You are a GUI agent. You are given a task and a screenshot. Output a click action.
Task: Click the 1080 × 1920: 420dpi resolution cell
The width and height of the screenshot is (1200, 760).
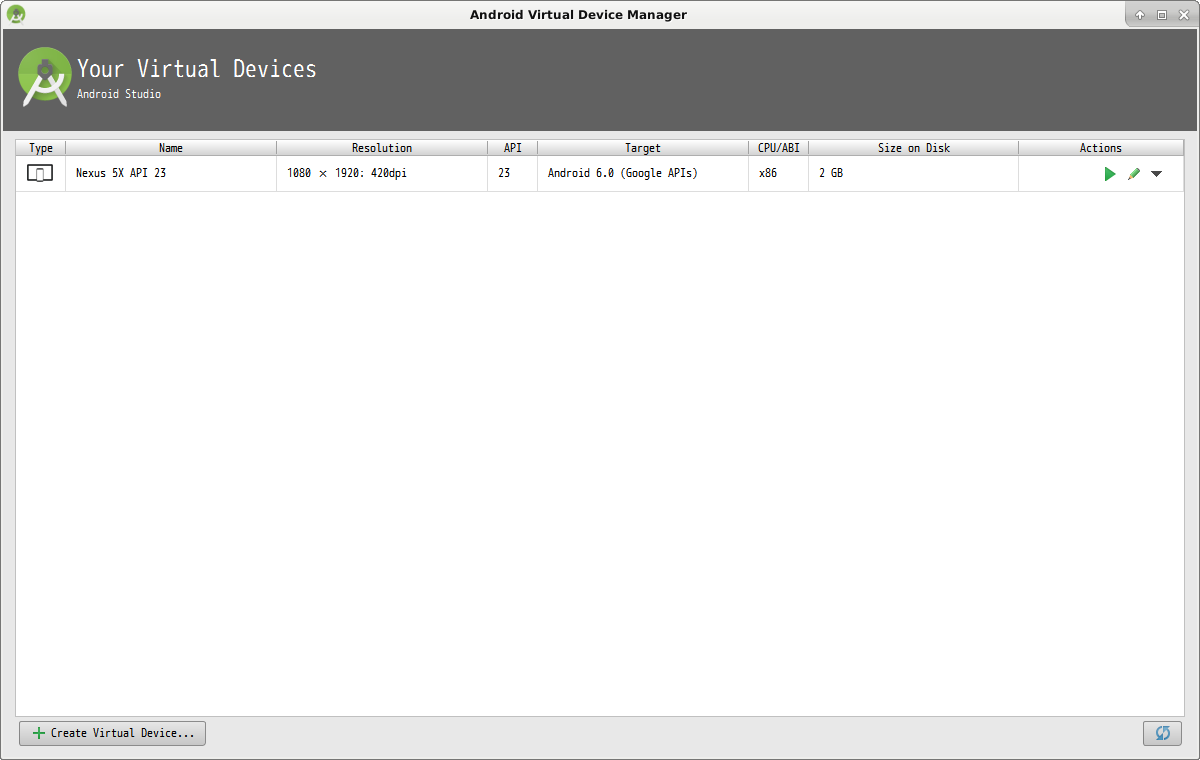[346, 173]
